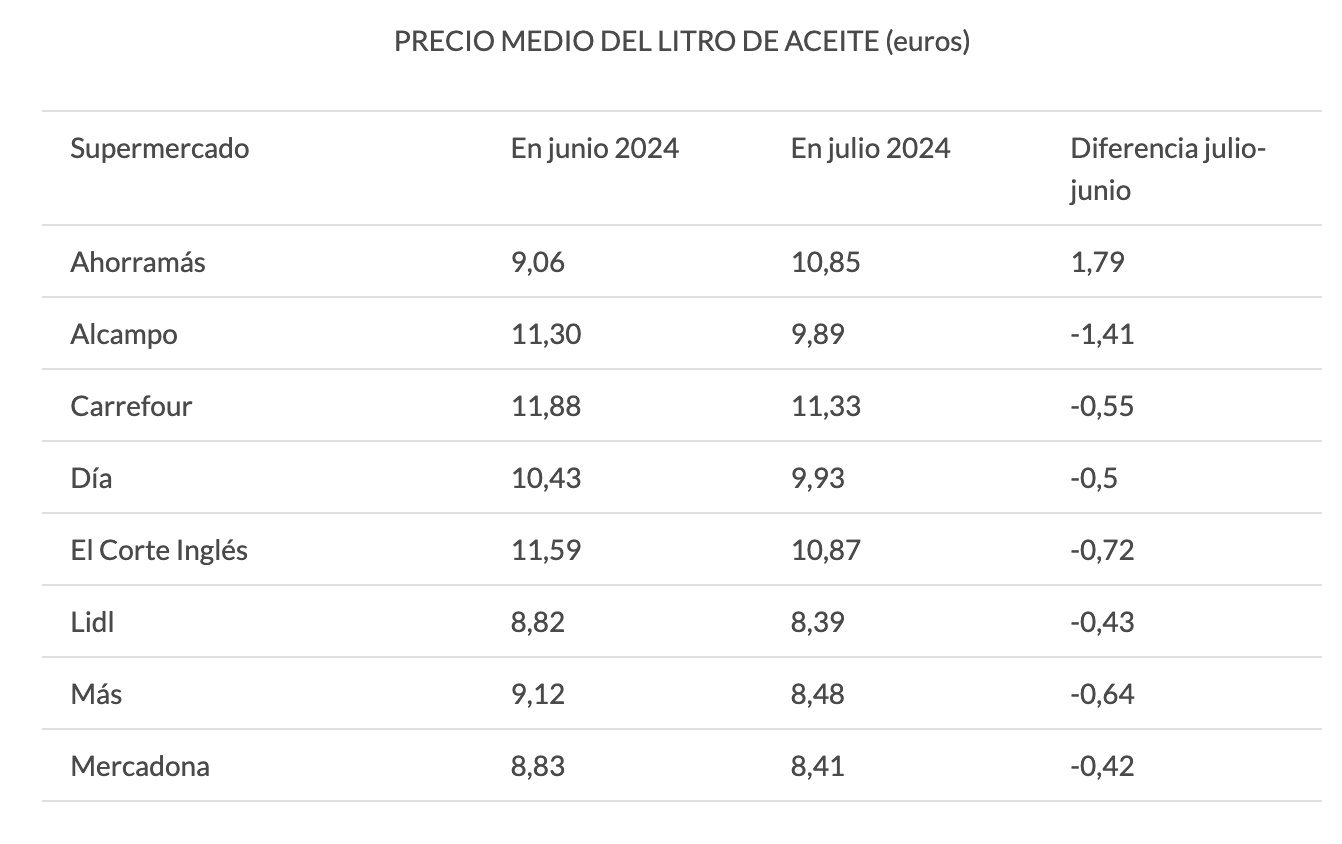
Task: Click Lidl July price 8,39
Action: click(x=817, y=622)
